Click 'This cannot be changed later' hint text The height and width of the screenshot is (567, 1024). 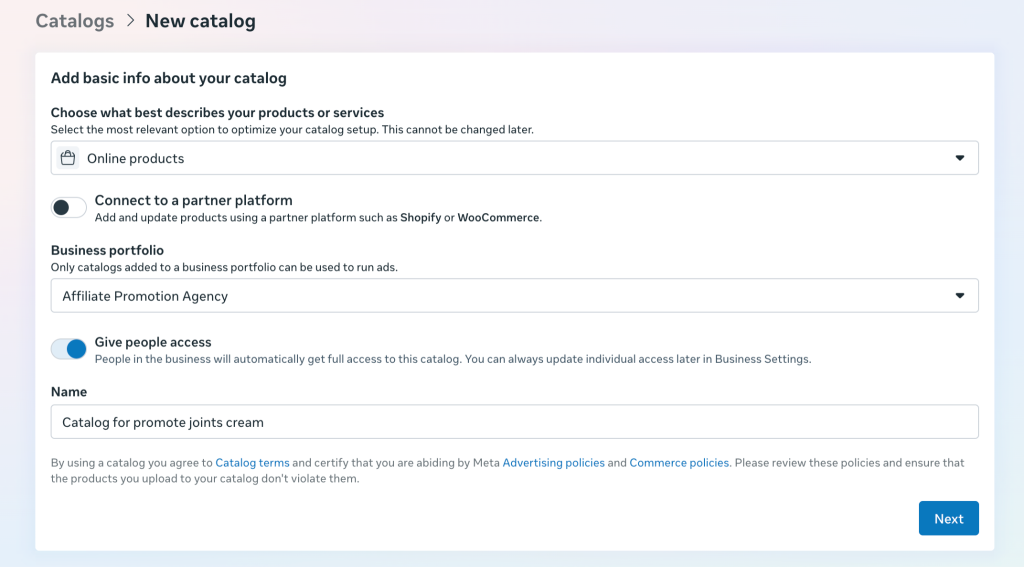pyautogui.click(x=458, y=129)
